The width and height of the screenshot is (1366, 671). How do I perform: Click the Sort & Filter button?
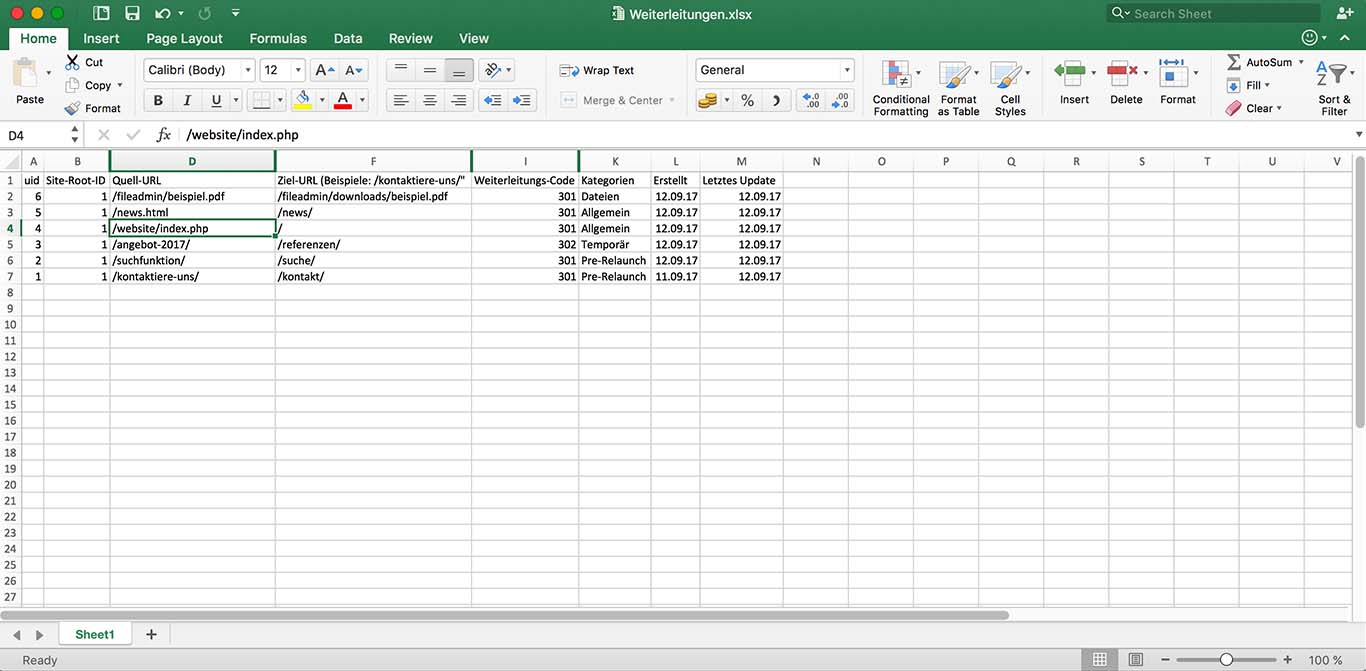point(1334,88)
